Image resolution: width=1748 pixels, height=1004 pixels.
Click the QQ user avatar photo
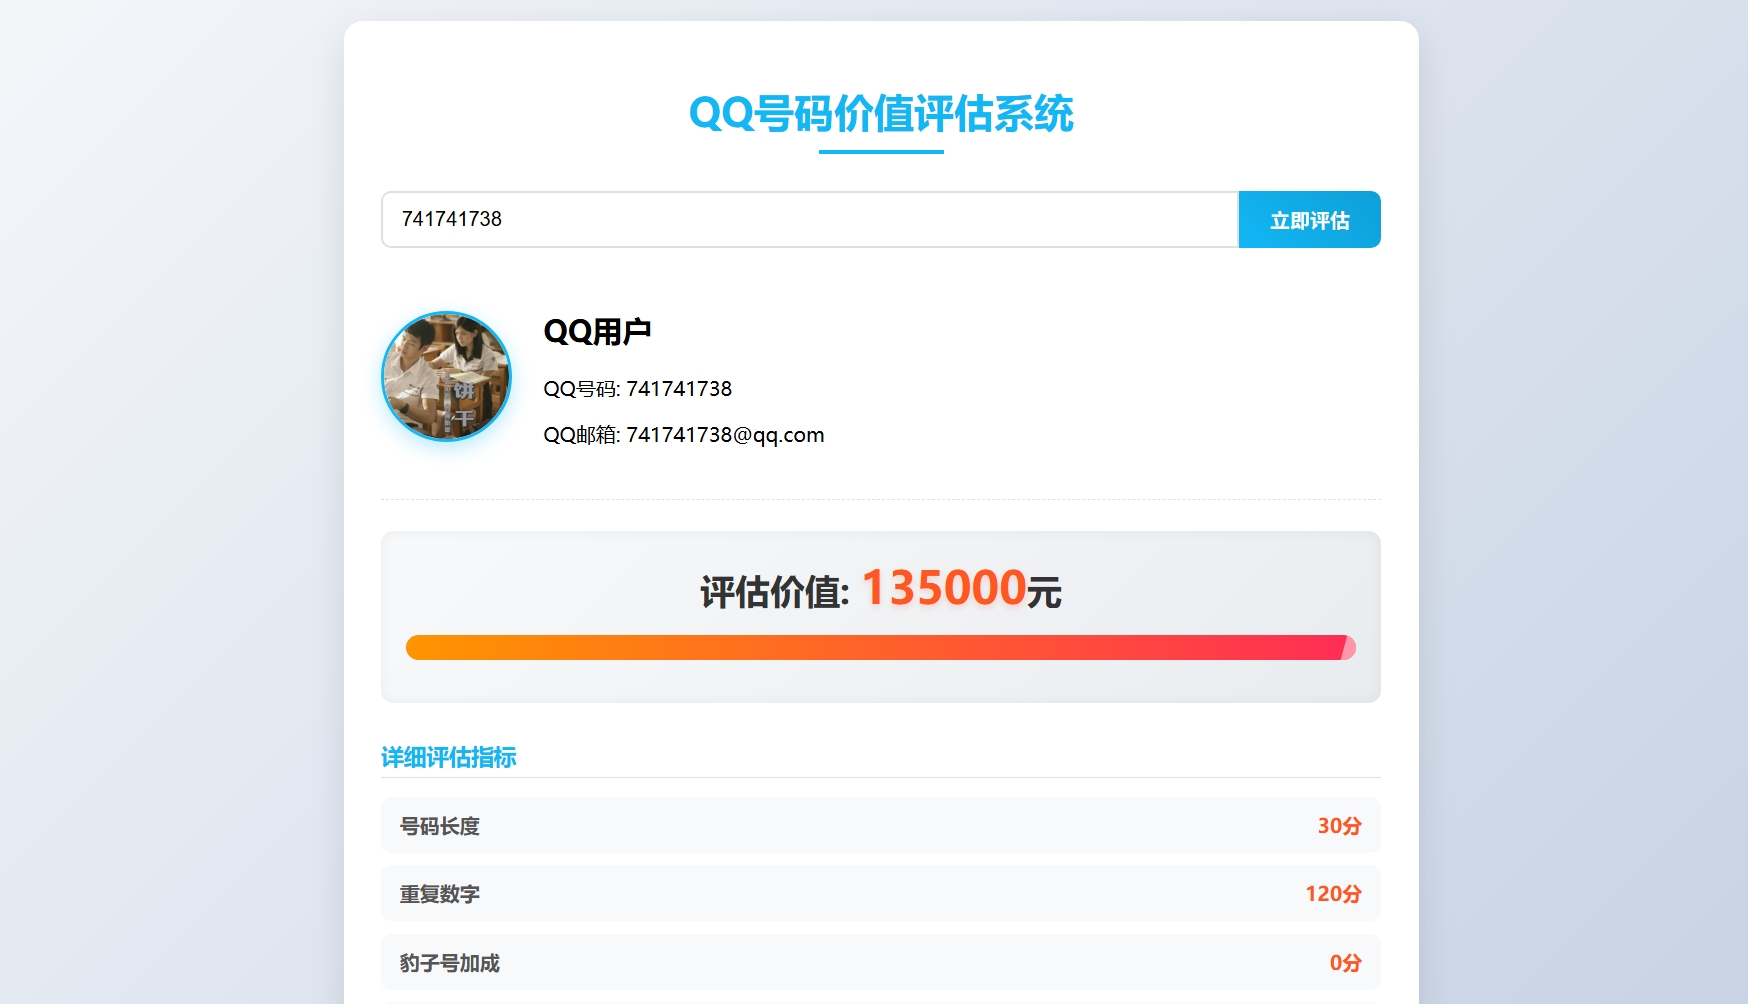click(446, 376)
